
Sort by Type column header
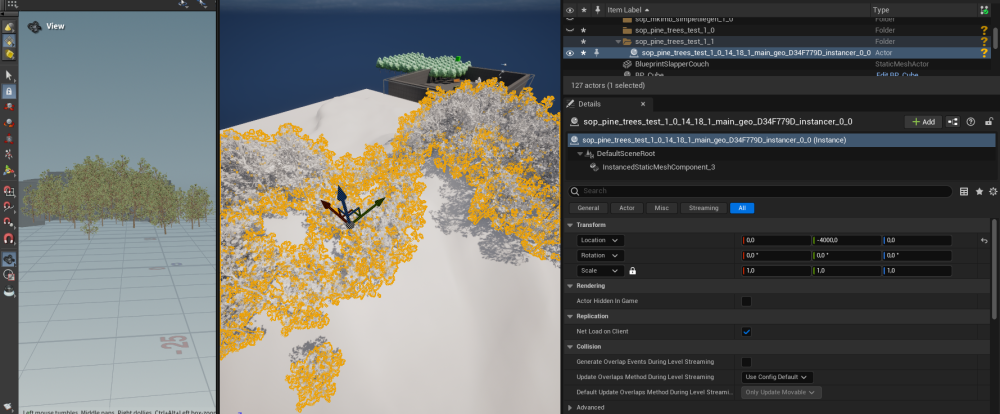[x=881, y=10]
